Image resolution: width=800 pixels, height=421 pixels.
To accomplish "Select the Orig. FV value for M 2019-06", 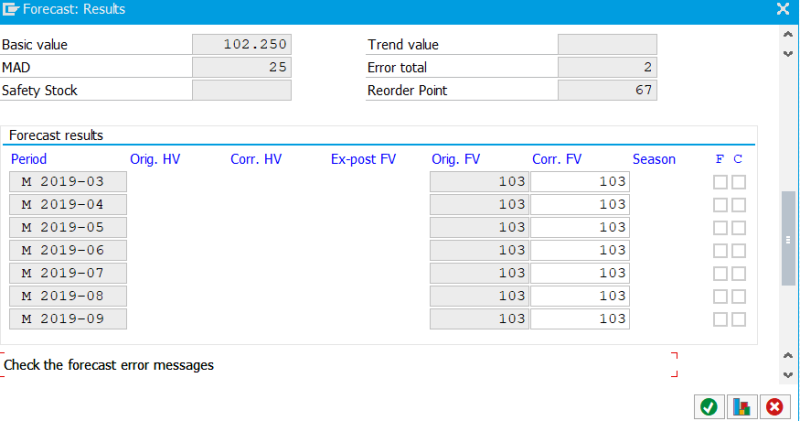I will 479,250.
